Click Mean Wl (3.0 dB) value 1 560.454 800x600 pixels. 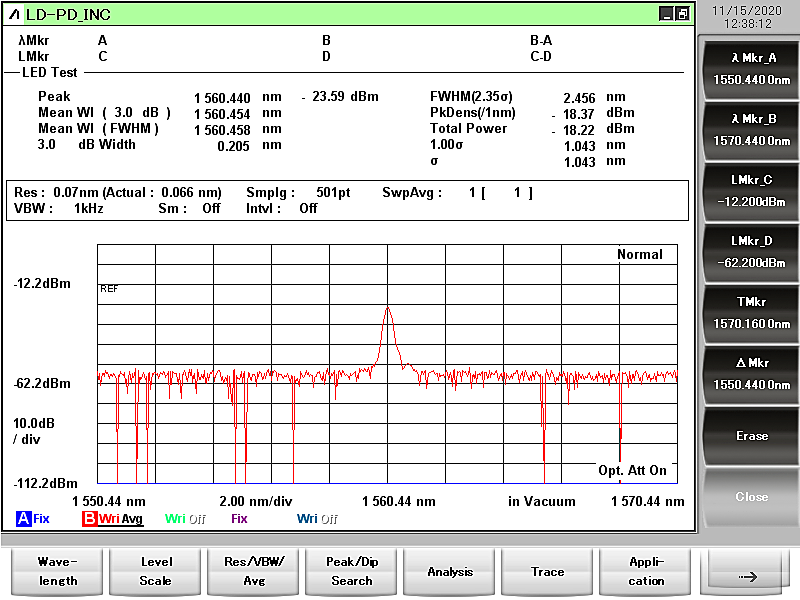coord(222,114)
